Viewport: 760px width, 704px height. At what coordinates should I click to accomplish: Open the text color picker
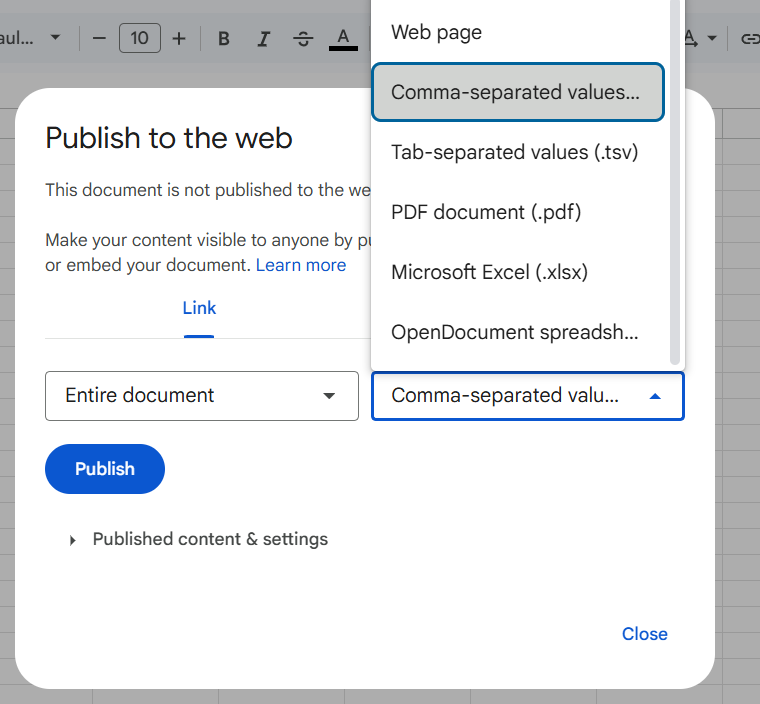coord(343,39)
